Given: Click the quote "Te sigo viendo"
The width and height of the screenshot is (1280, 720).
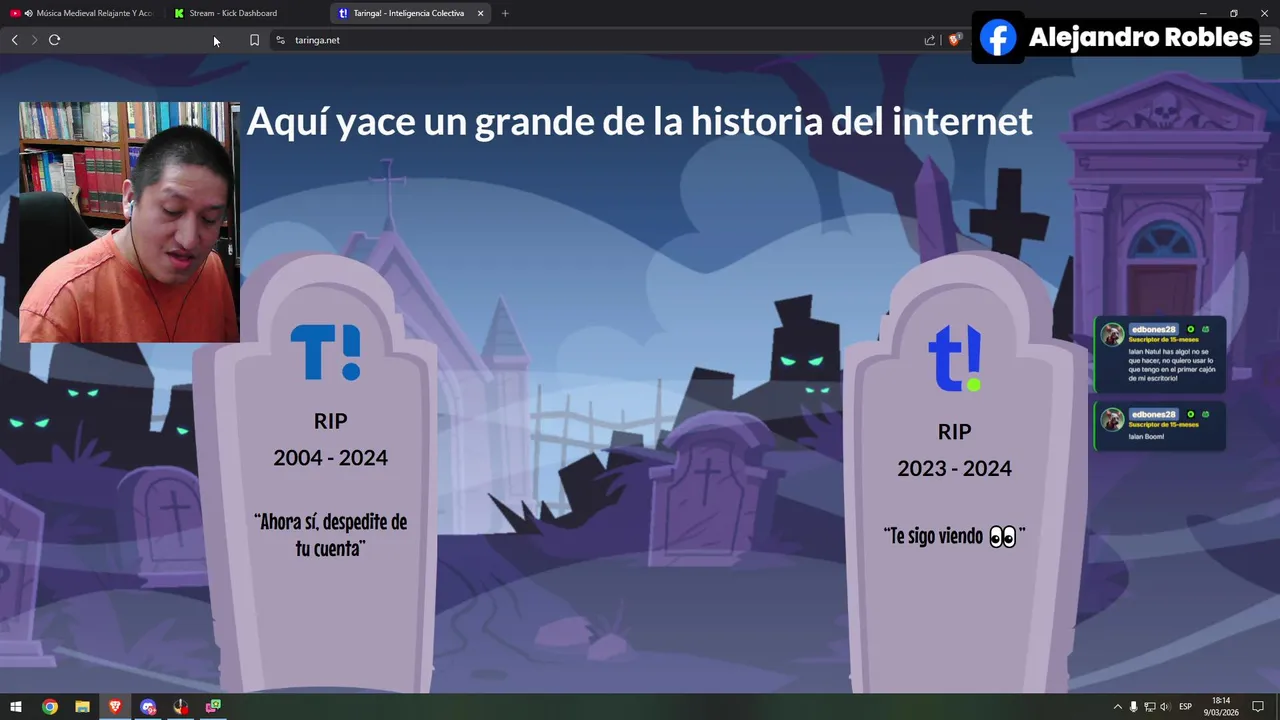Looking at the screenshot, I should pyautogui.click(x=954, y=536).
